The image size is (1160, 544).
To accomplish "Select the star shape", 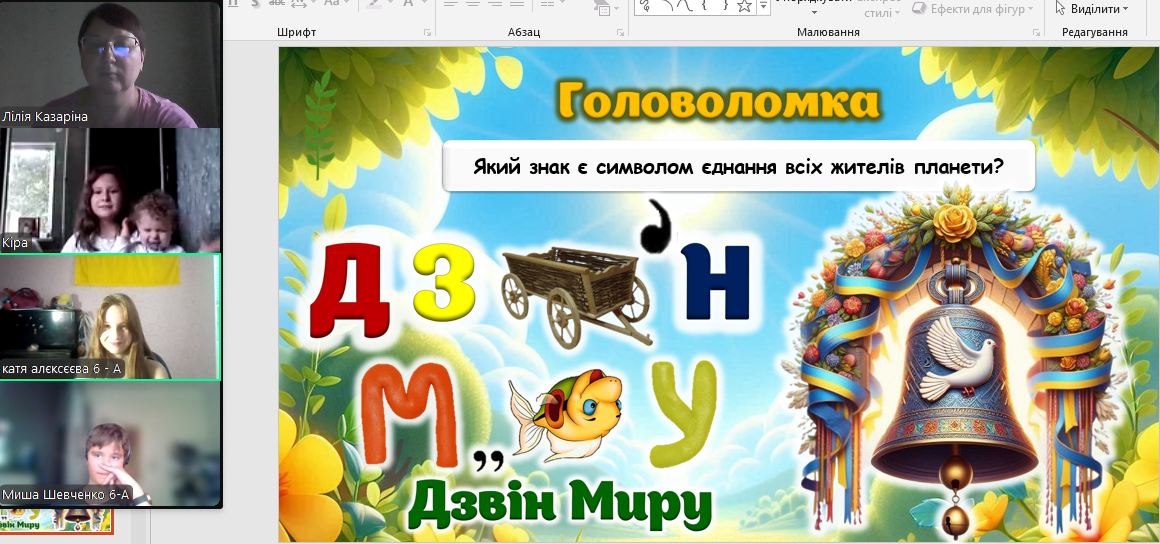I will coord(744,6).
